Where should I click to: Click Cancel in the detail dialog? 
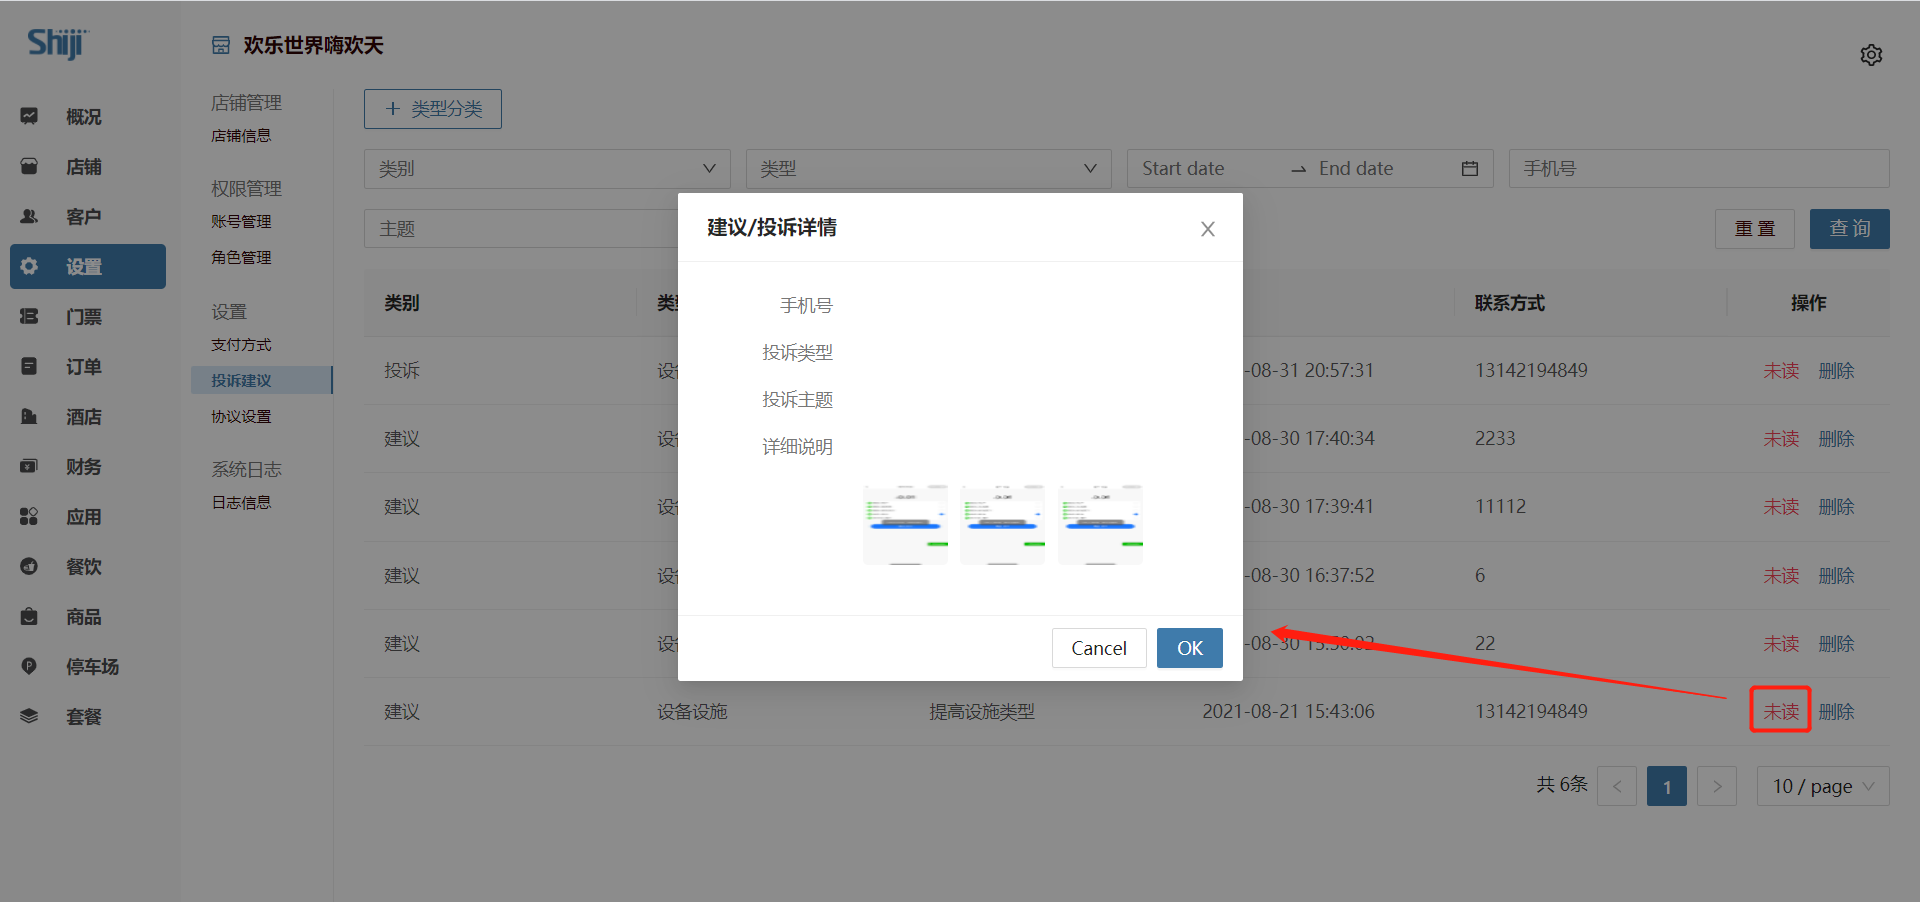coord(1099,648)
